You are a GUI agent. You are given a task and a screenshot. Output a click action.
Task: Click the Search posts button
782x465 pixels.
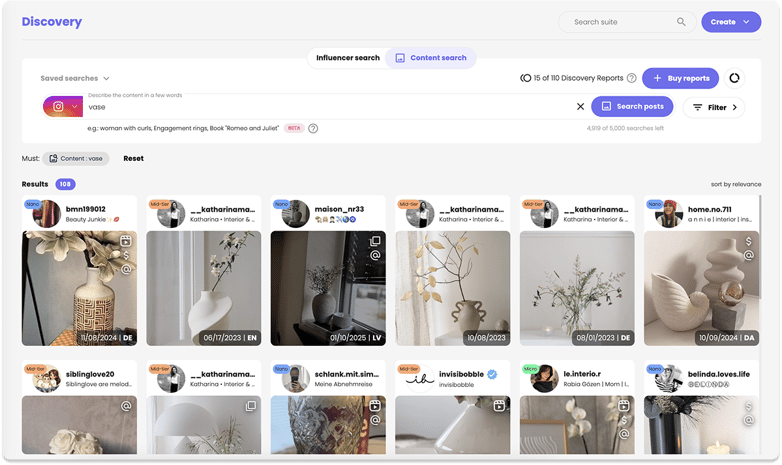click(632, 106)
